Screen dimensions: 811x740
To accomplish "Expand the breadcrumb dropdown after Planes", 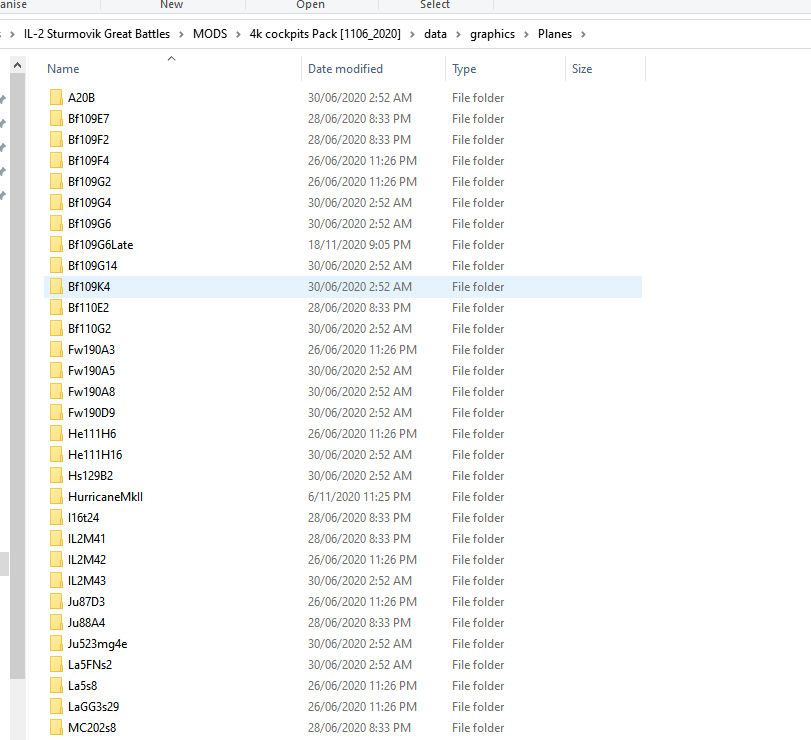I will [586, 33].
